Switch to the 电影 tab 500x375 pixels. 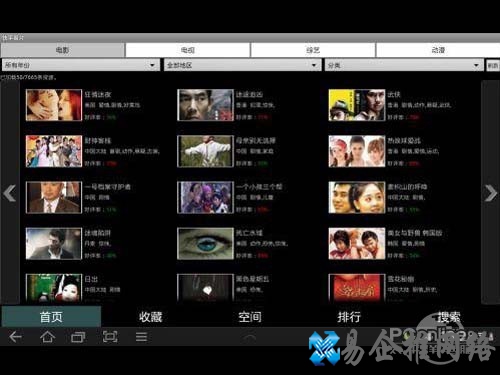pos(63,50)
